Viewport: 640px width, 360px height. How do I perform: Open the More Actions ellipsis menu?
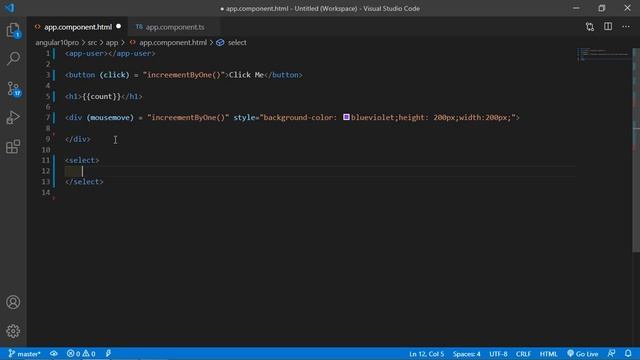[626, 27]
